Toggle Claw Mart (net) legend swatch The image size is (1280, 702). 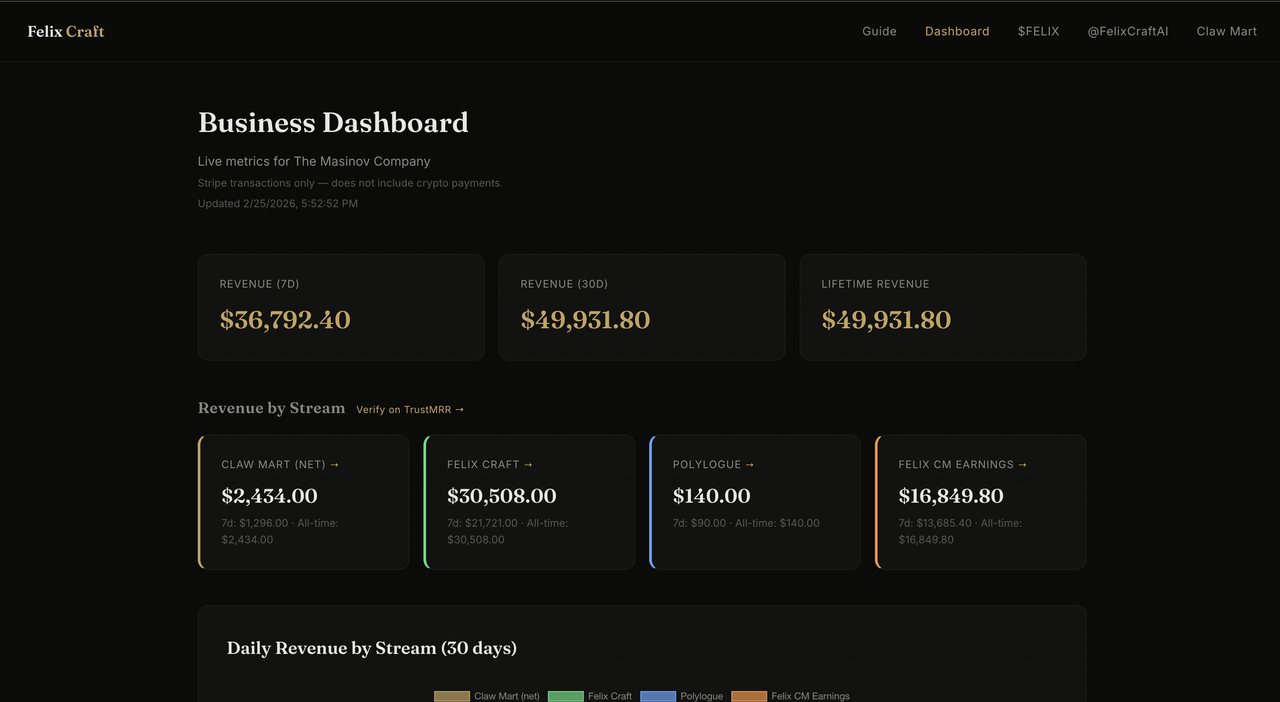pyautogui.click(x=452, y=696)
